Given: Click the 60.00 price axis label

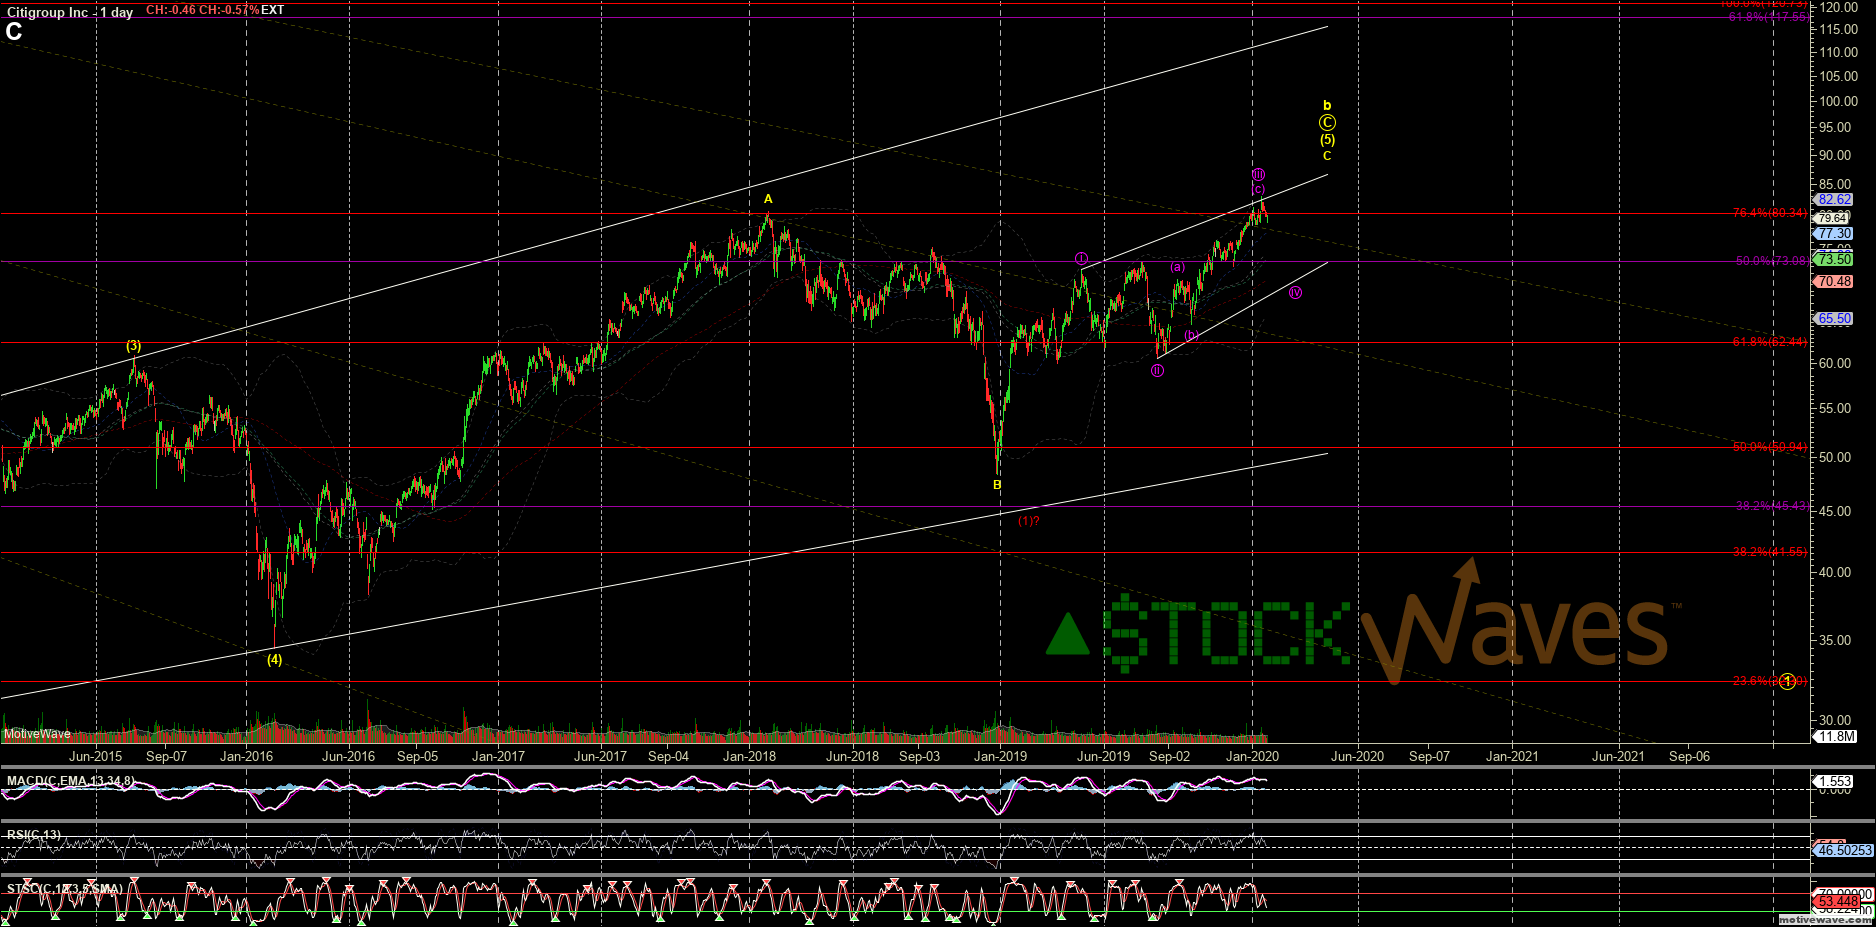Looking at the screenshot, I should click(x=1835, y=363).
